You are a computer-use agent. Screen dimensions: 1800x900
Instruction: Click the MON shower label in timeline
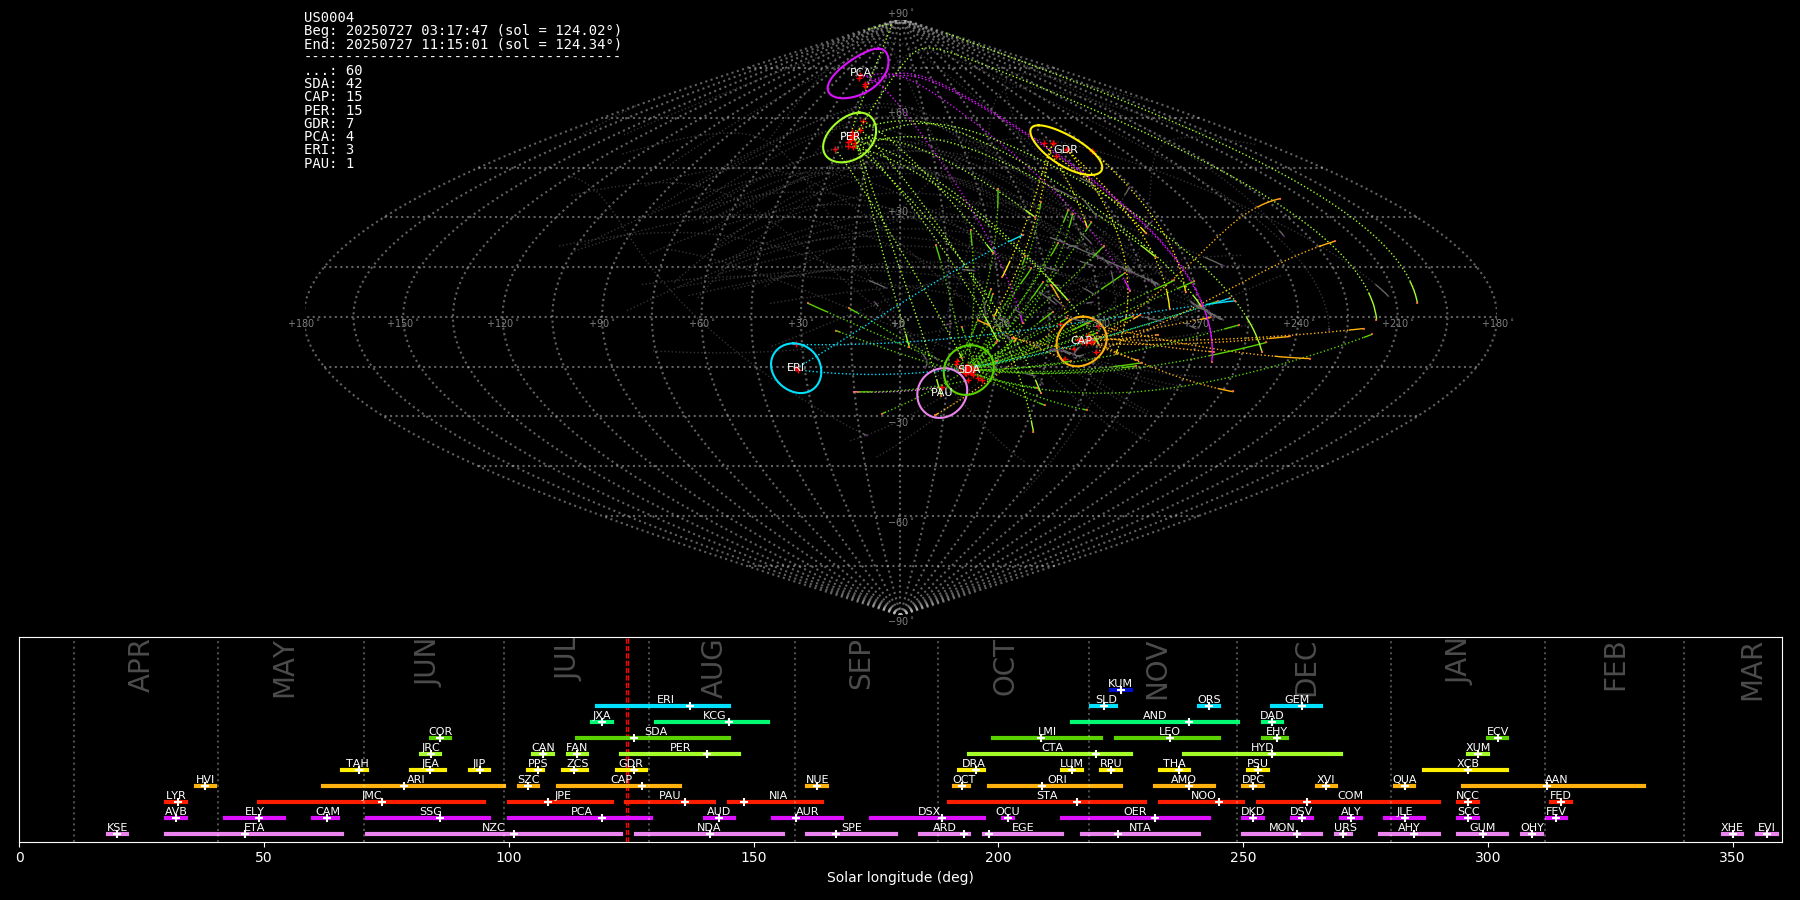click(1281, 828)
